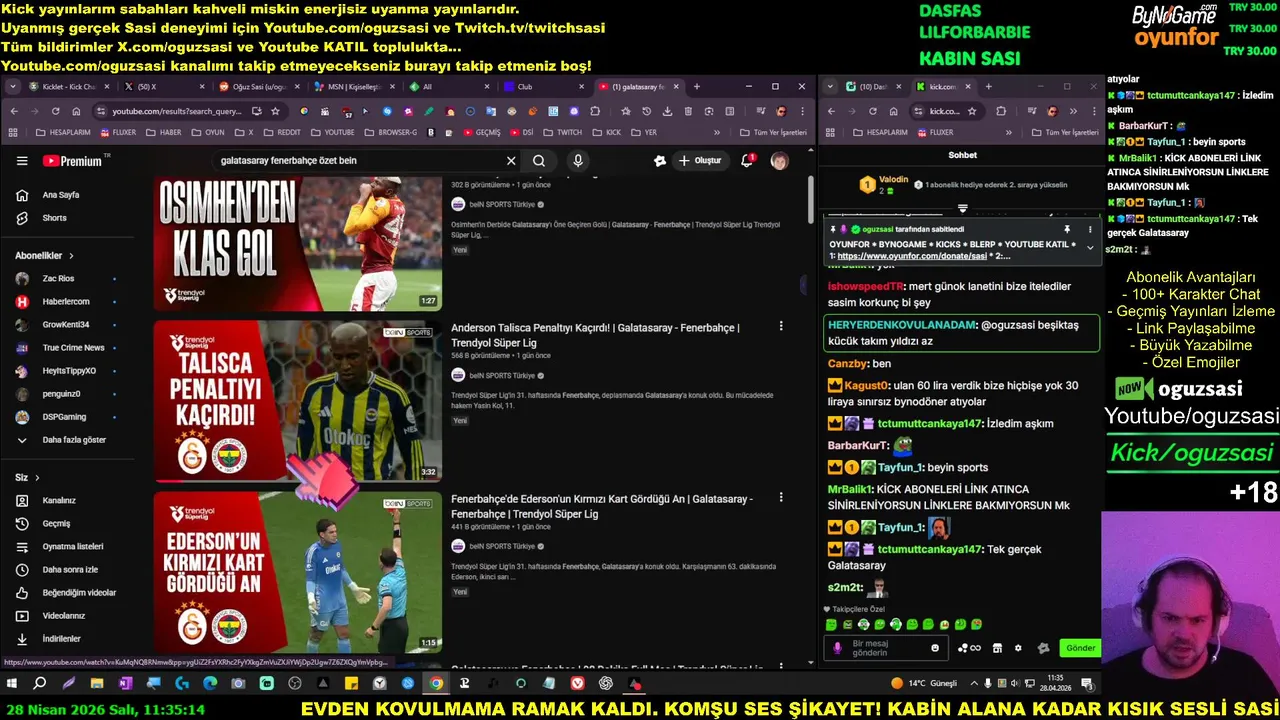Open TWITCH bookmark folder
The height and width of the screenshot is (720, 1280).
coord(562,132)
